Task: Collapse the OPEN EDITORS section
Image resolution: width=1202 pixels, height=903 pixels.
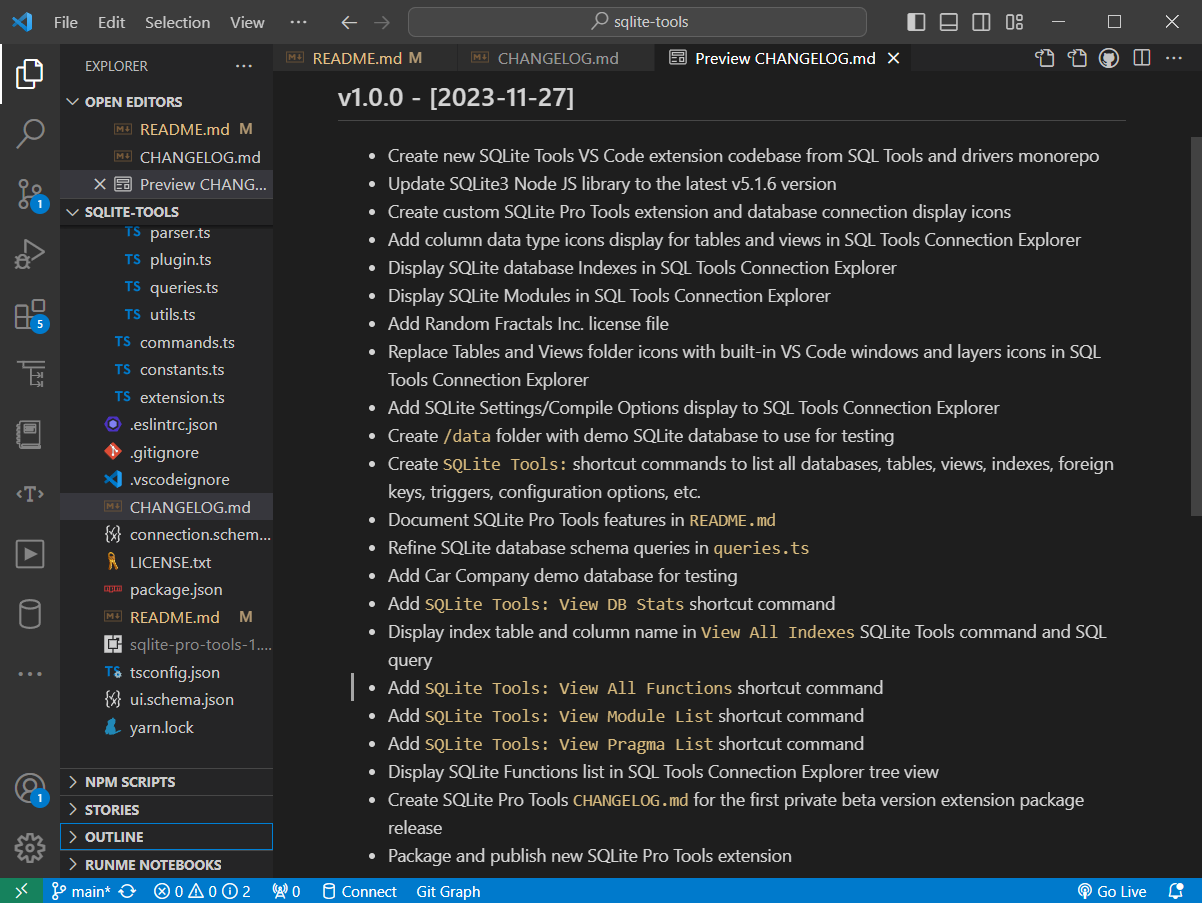Action: tap(166, 102)
